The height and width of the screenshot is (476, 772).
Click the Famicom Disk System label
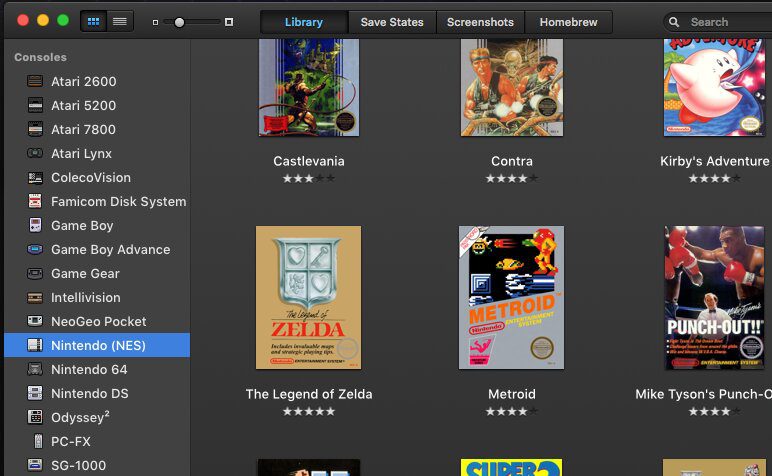(119, 202)
